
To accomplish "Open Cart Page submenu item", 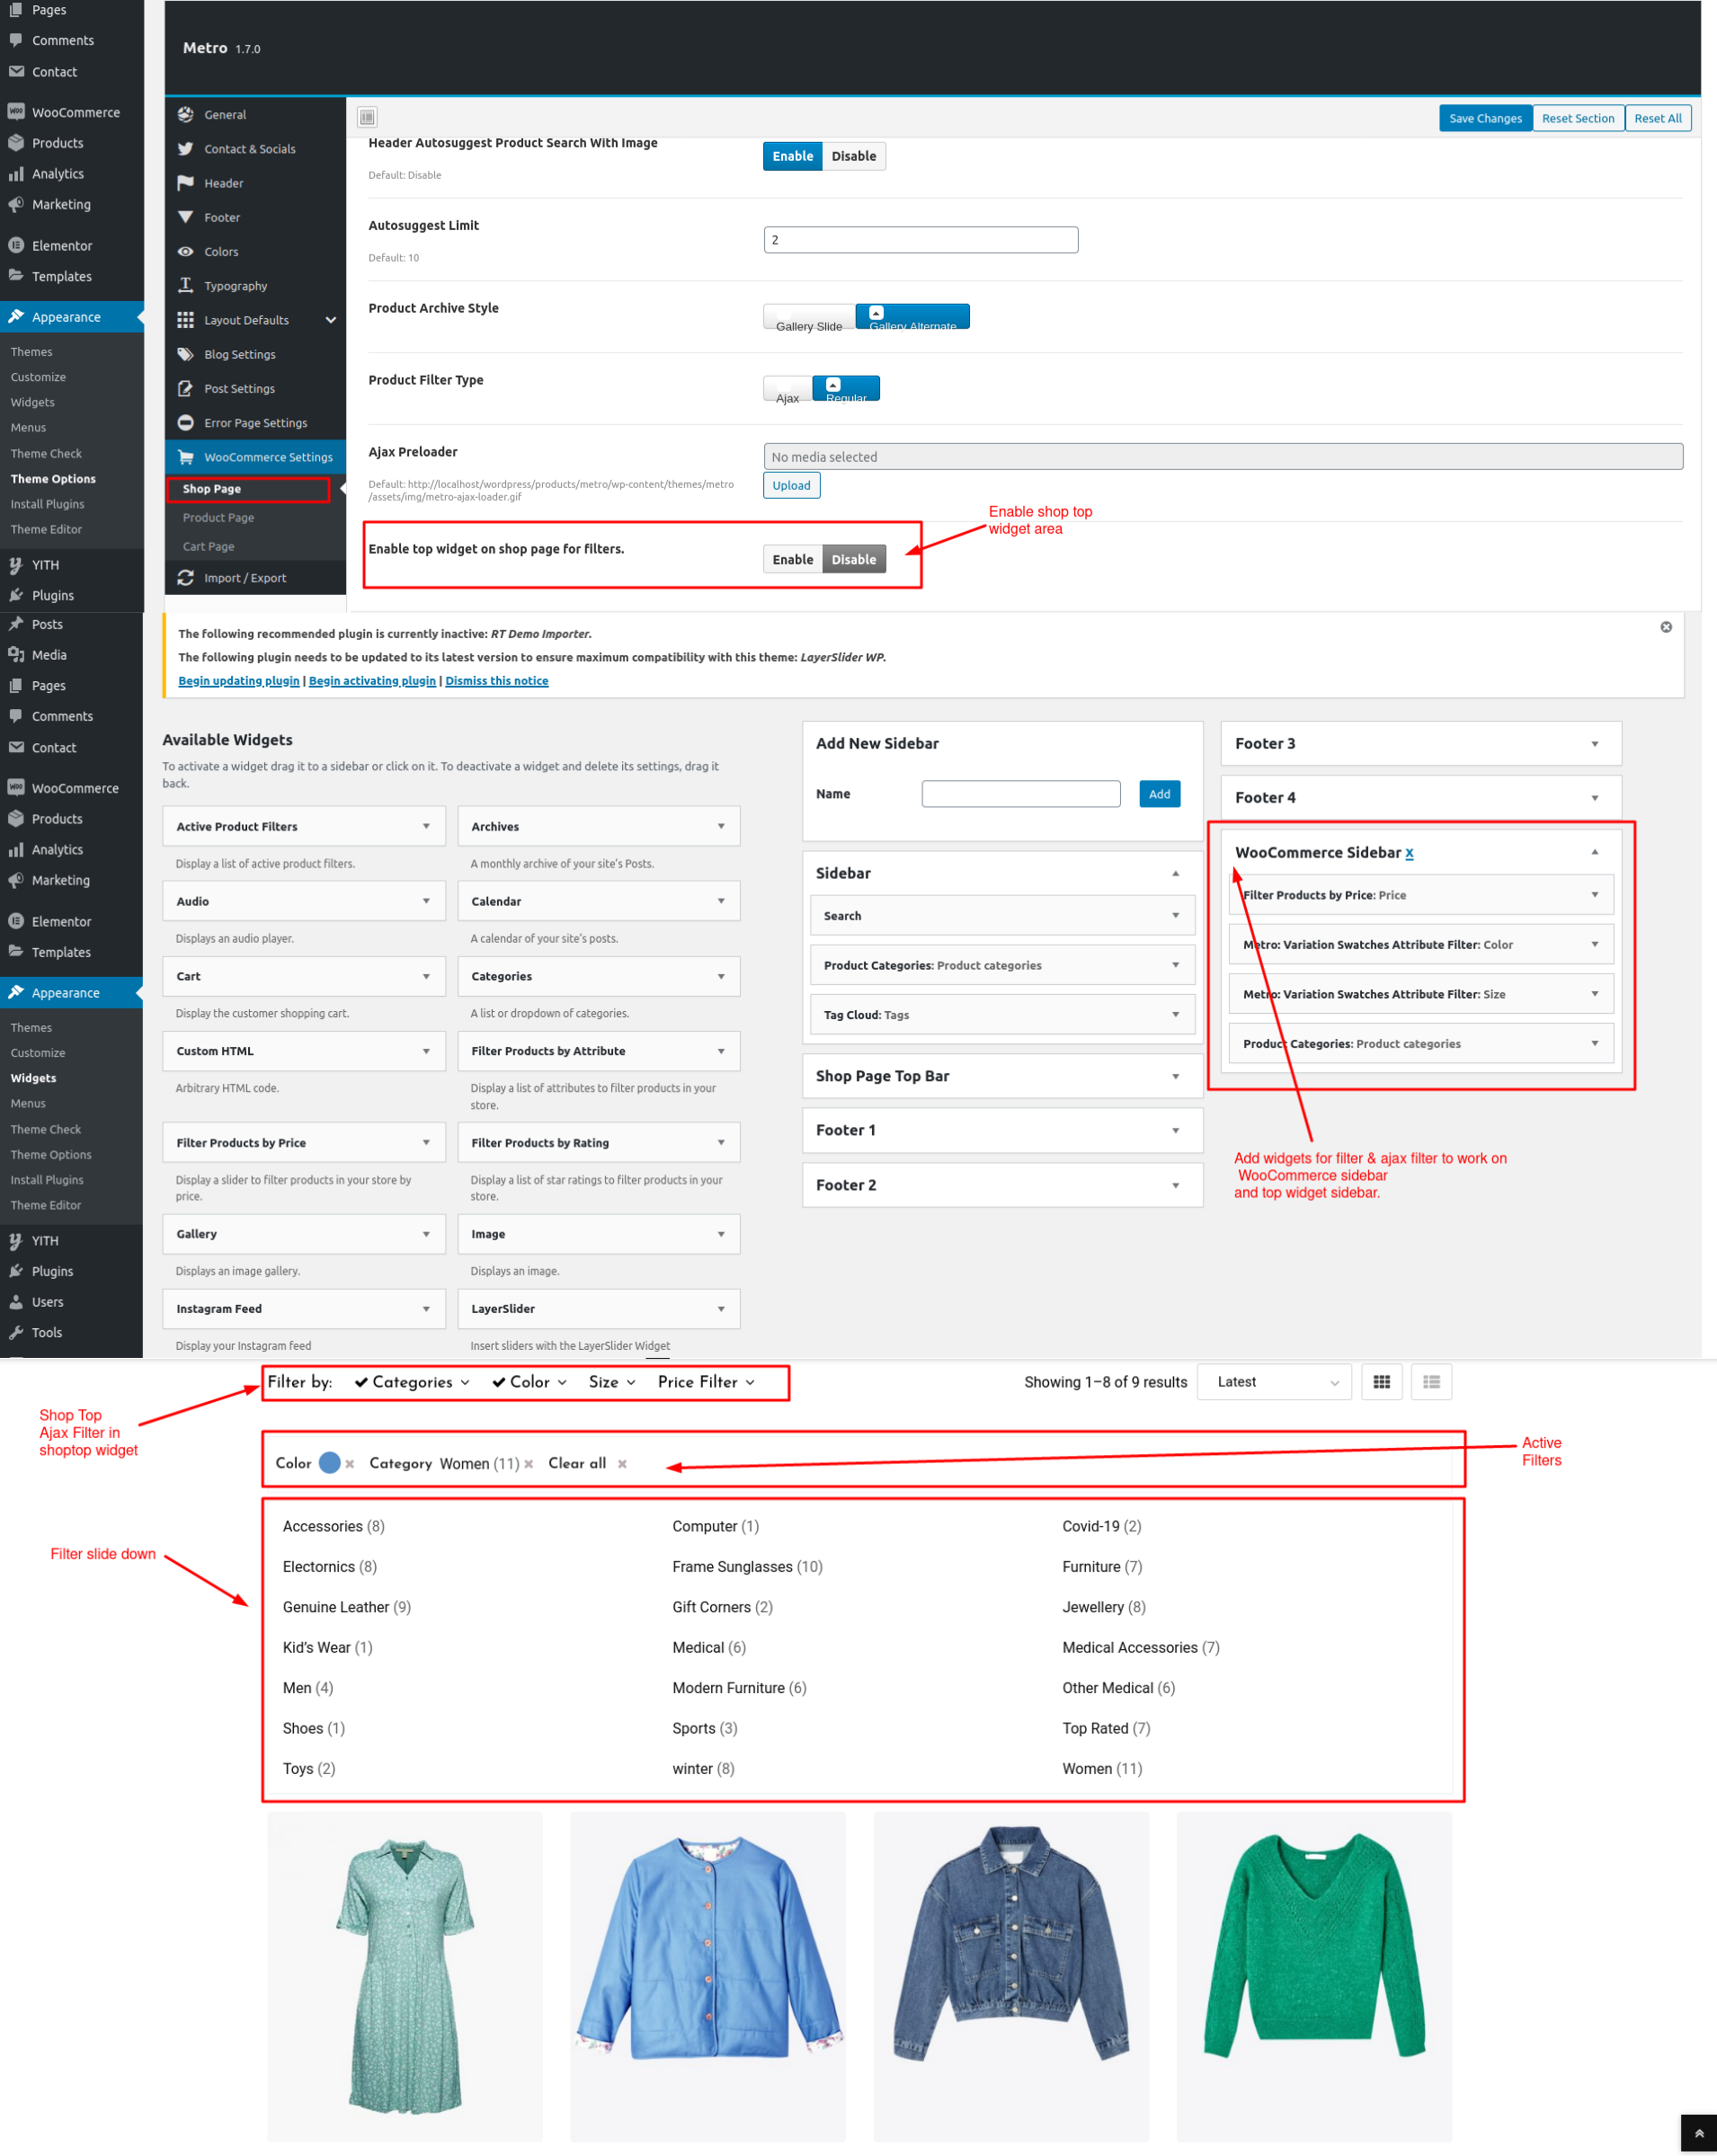I will point(208,547).
